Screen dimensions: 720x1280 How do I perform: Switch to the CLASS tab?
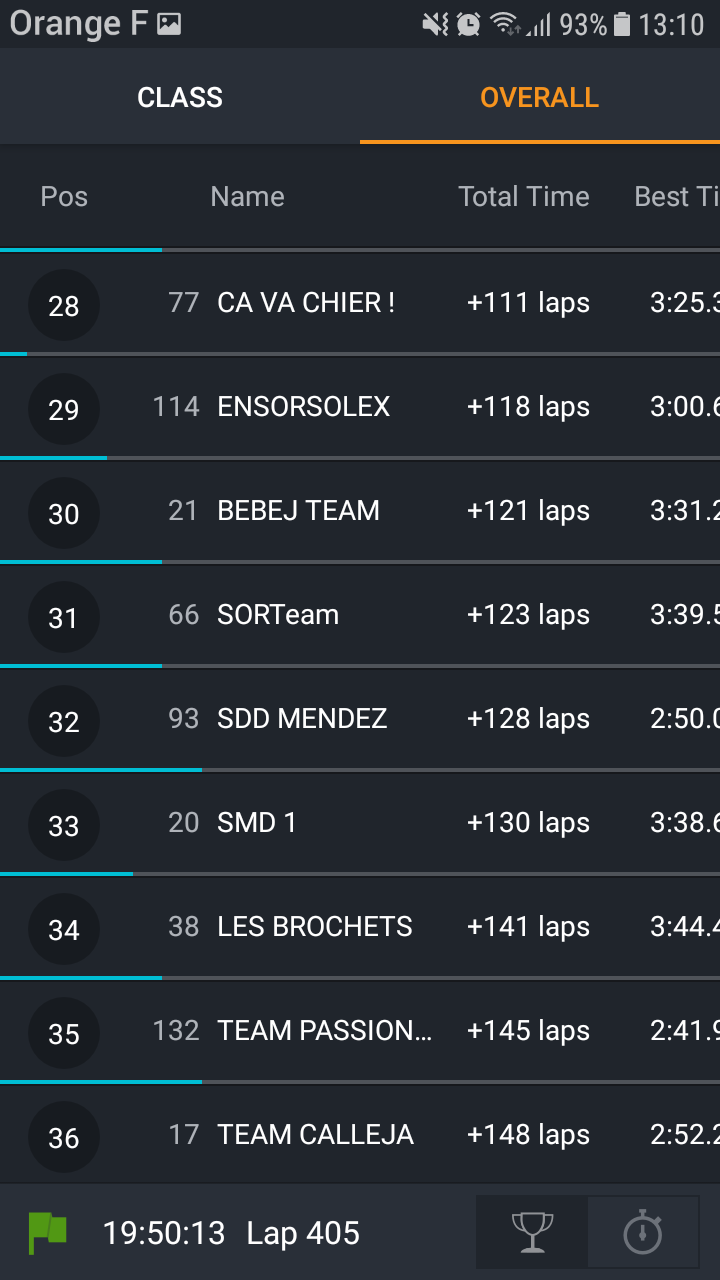point(180,97)
